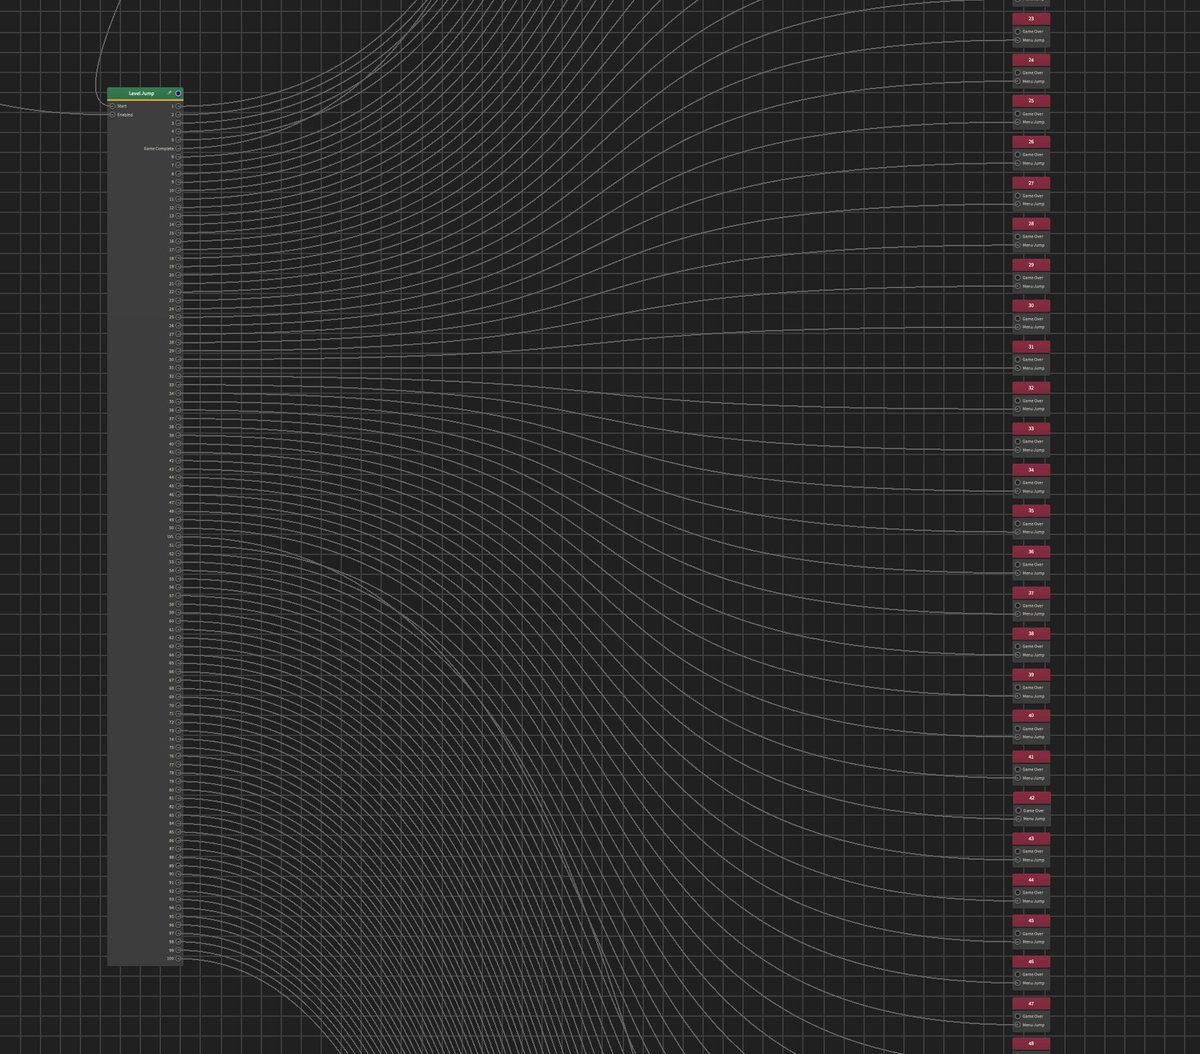Viewport: 1200px width, 1054px height.
Task: Click Game Over port of node 32
Action: pos(1018,401)
